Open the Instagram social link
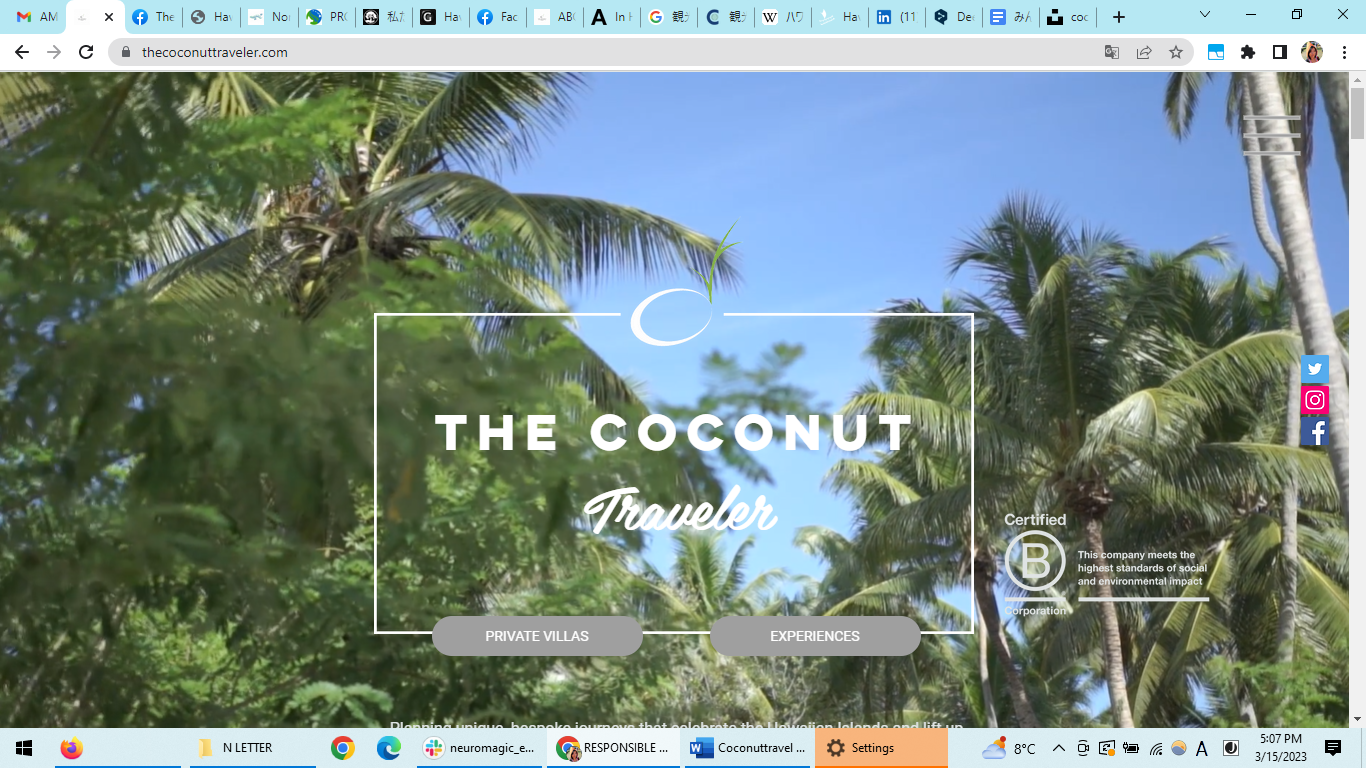1366x768 pixels. tap(1315, 400)
